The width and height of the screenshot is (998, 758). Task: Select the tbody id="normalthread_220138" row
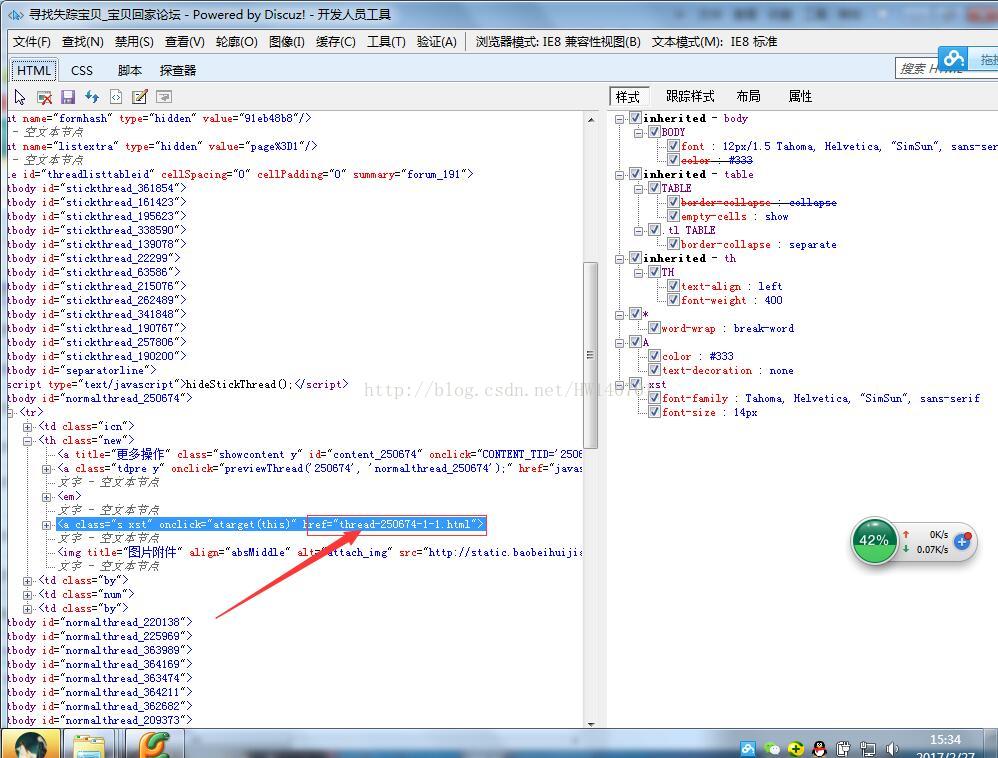click(99, 622)
